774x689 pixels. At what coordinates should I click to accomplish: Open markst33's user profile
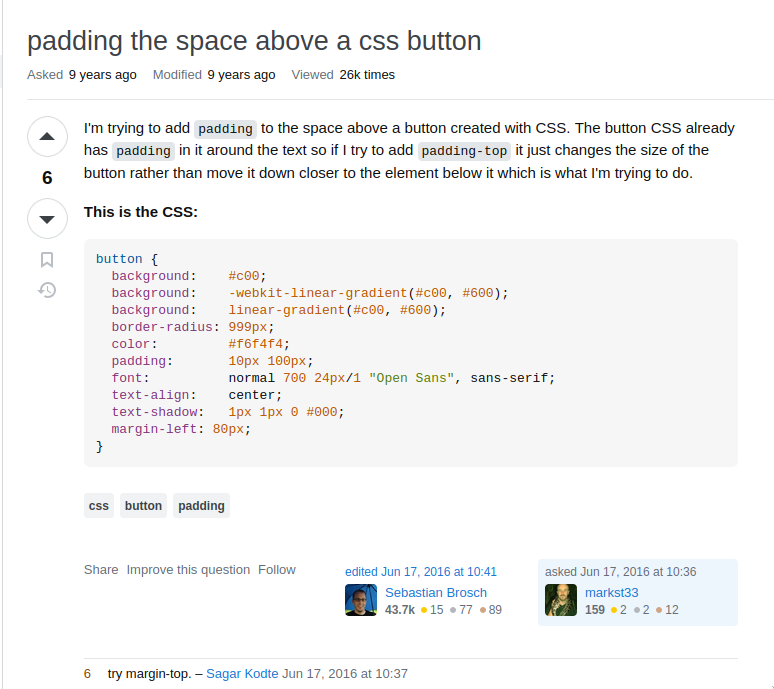[x=611, y=593]
